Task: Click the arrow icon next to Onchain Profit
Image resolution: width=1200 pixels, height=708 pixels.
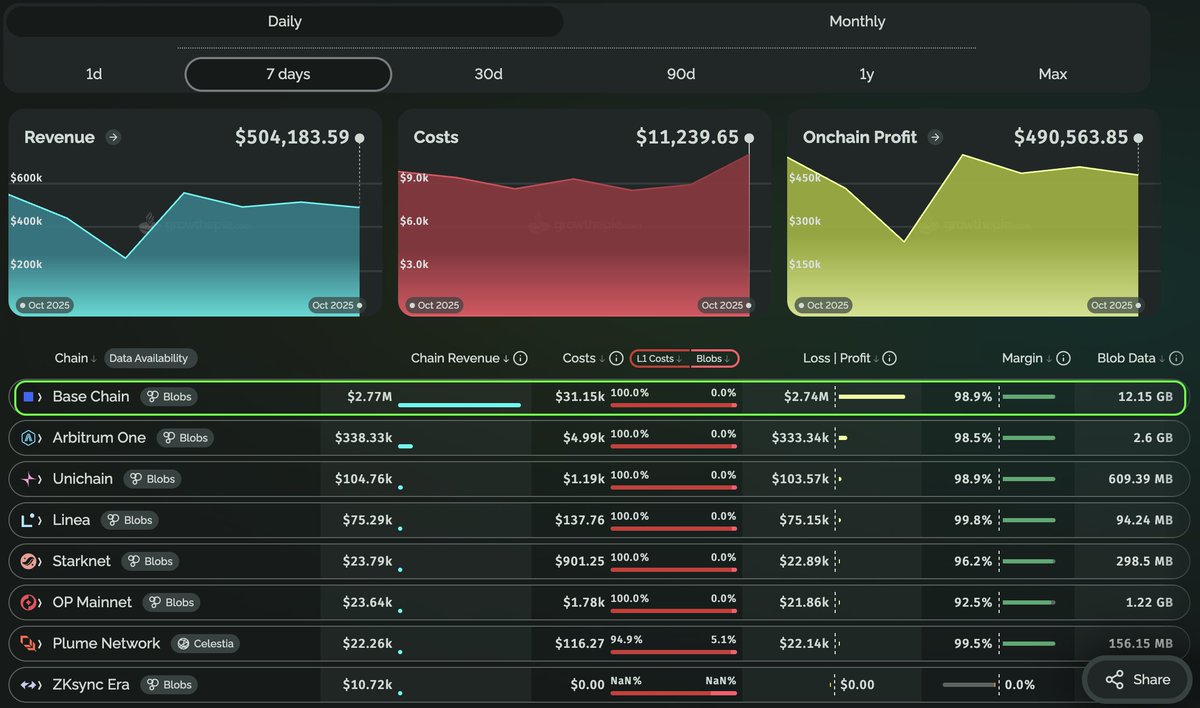Action: tap(935, 138)
